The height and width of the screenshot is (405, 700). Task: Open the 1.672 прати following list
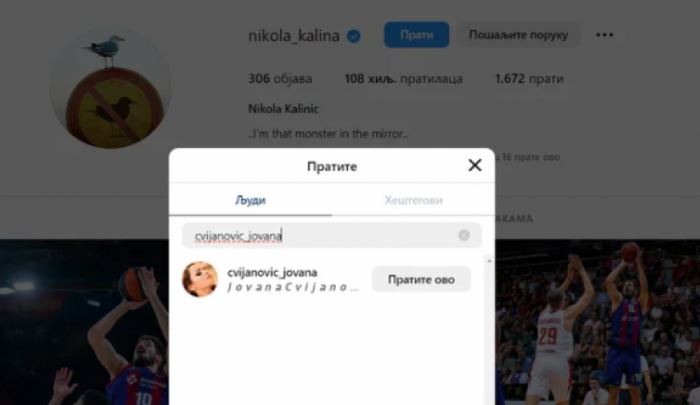[529, 79]
